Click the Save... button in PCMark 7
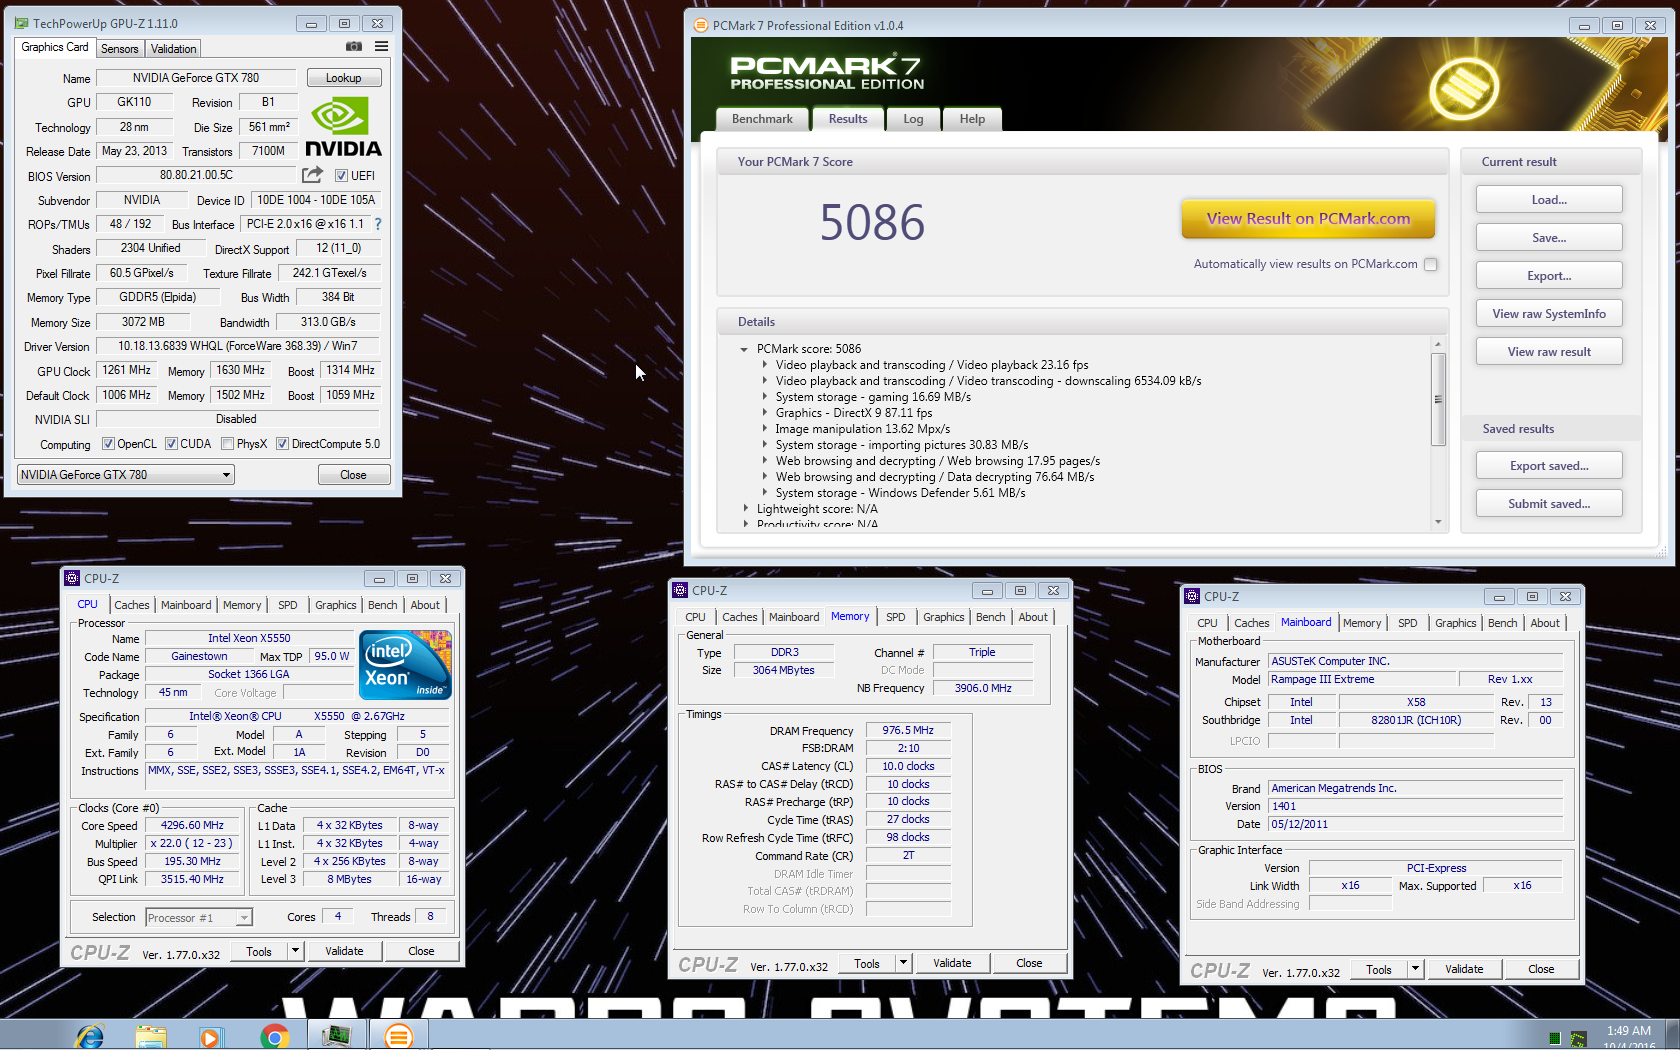1680x1050 pixels. click(1549, 238)
